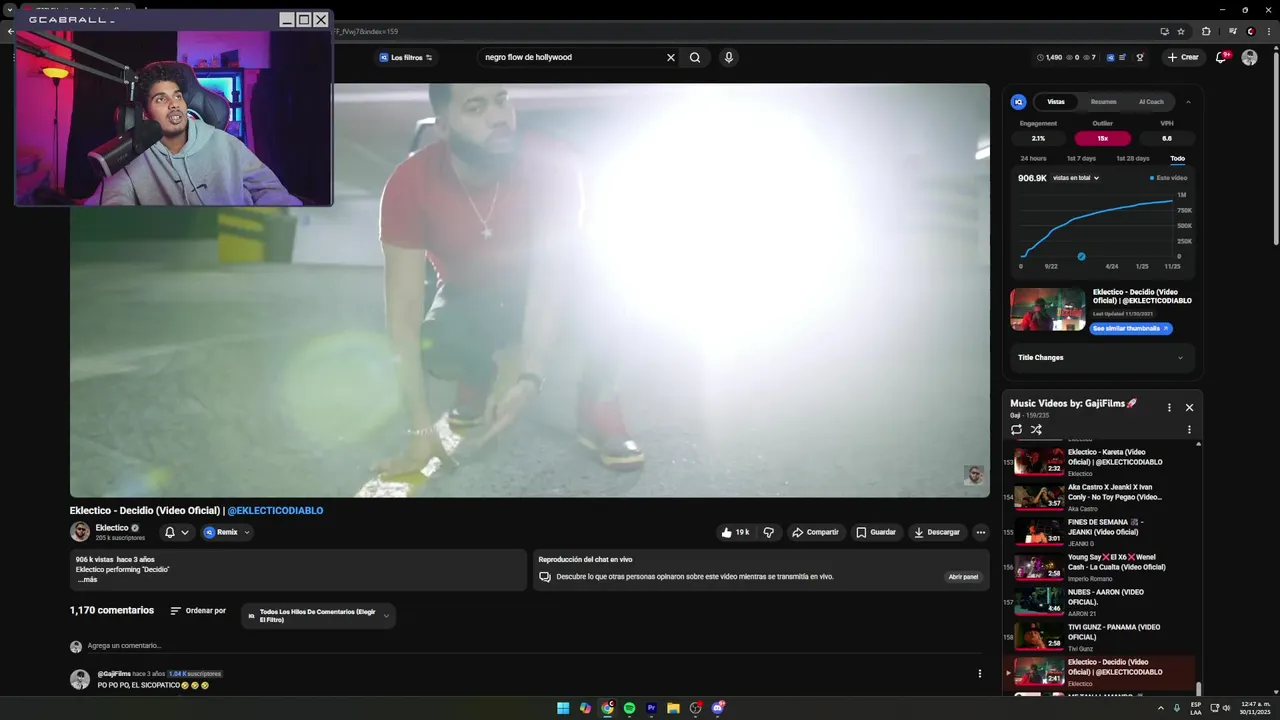1280x720 pixels.
Task: Play TIVI GUNZ - PANAMA from the playlist
Action: click(1103, 636)
